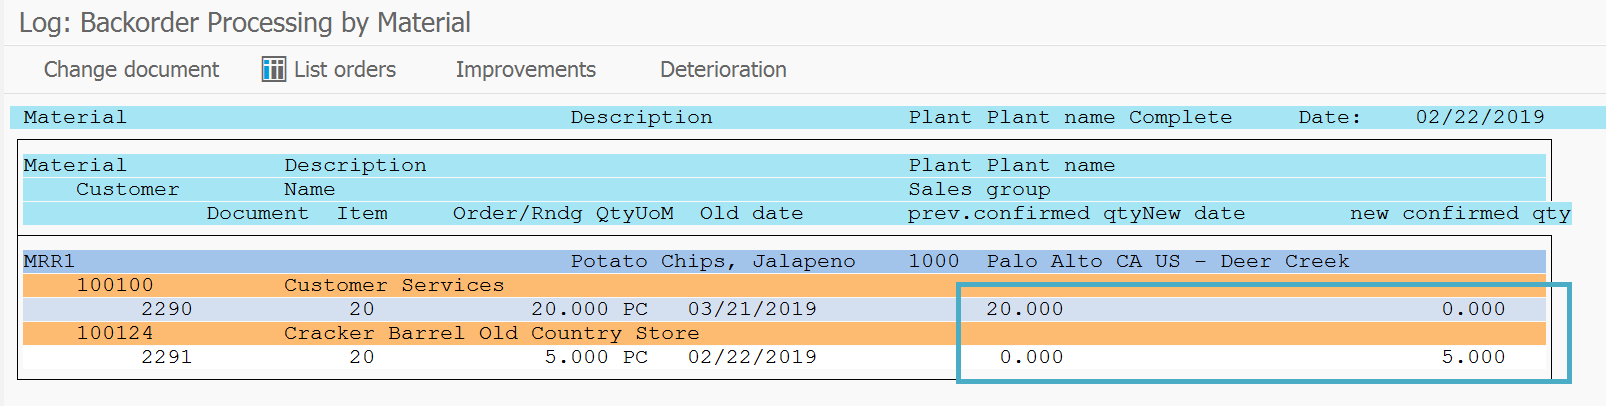Image resolution: width=1606 pixels, height=406 pixels.
Task: Select sales document 2291
Action: pos(167,357)
